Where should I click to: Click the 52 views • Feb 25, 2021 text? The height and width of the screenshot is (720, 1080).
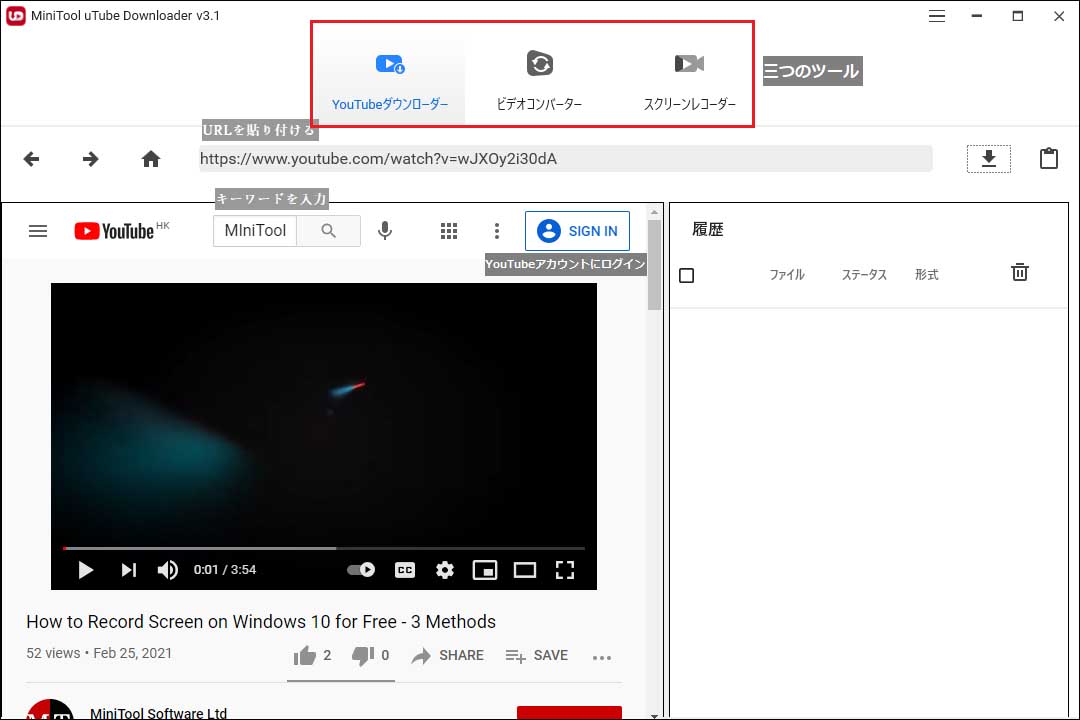pyautogui.click(x=99, y=653)
